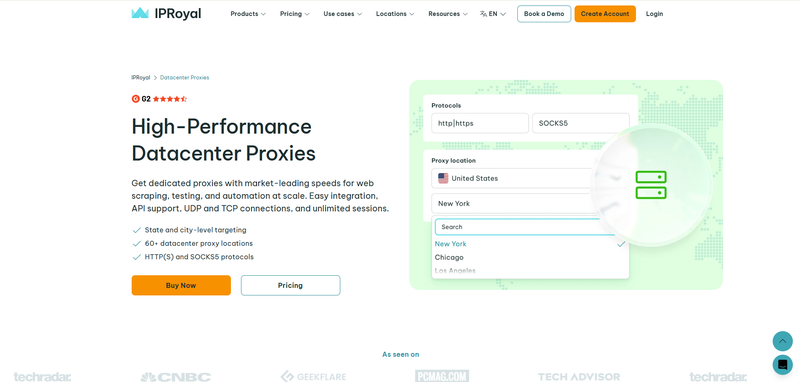Click the CNBC logo
The height and width of the screenshot is (382, 800).
[x=176, y=377]
